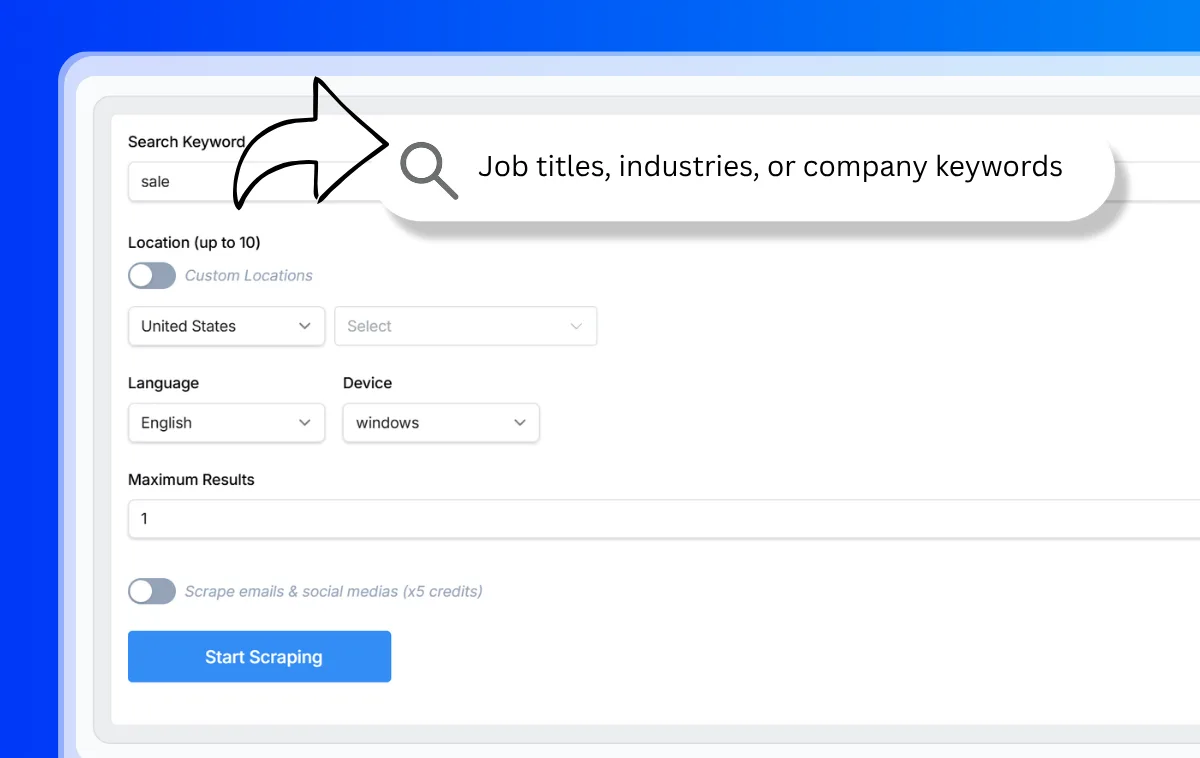Open the windows device dropdown
Viewport: 1200px width, 758px height.
point(440,423)
